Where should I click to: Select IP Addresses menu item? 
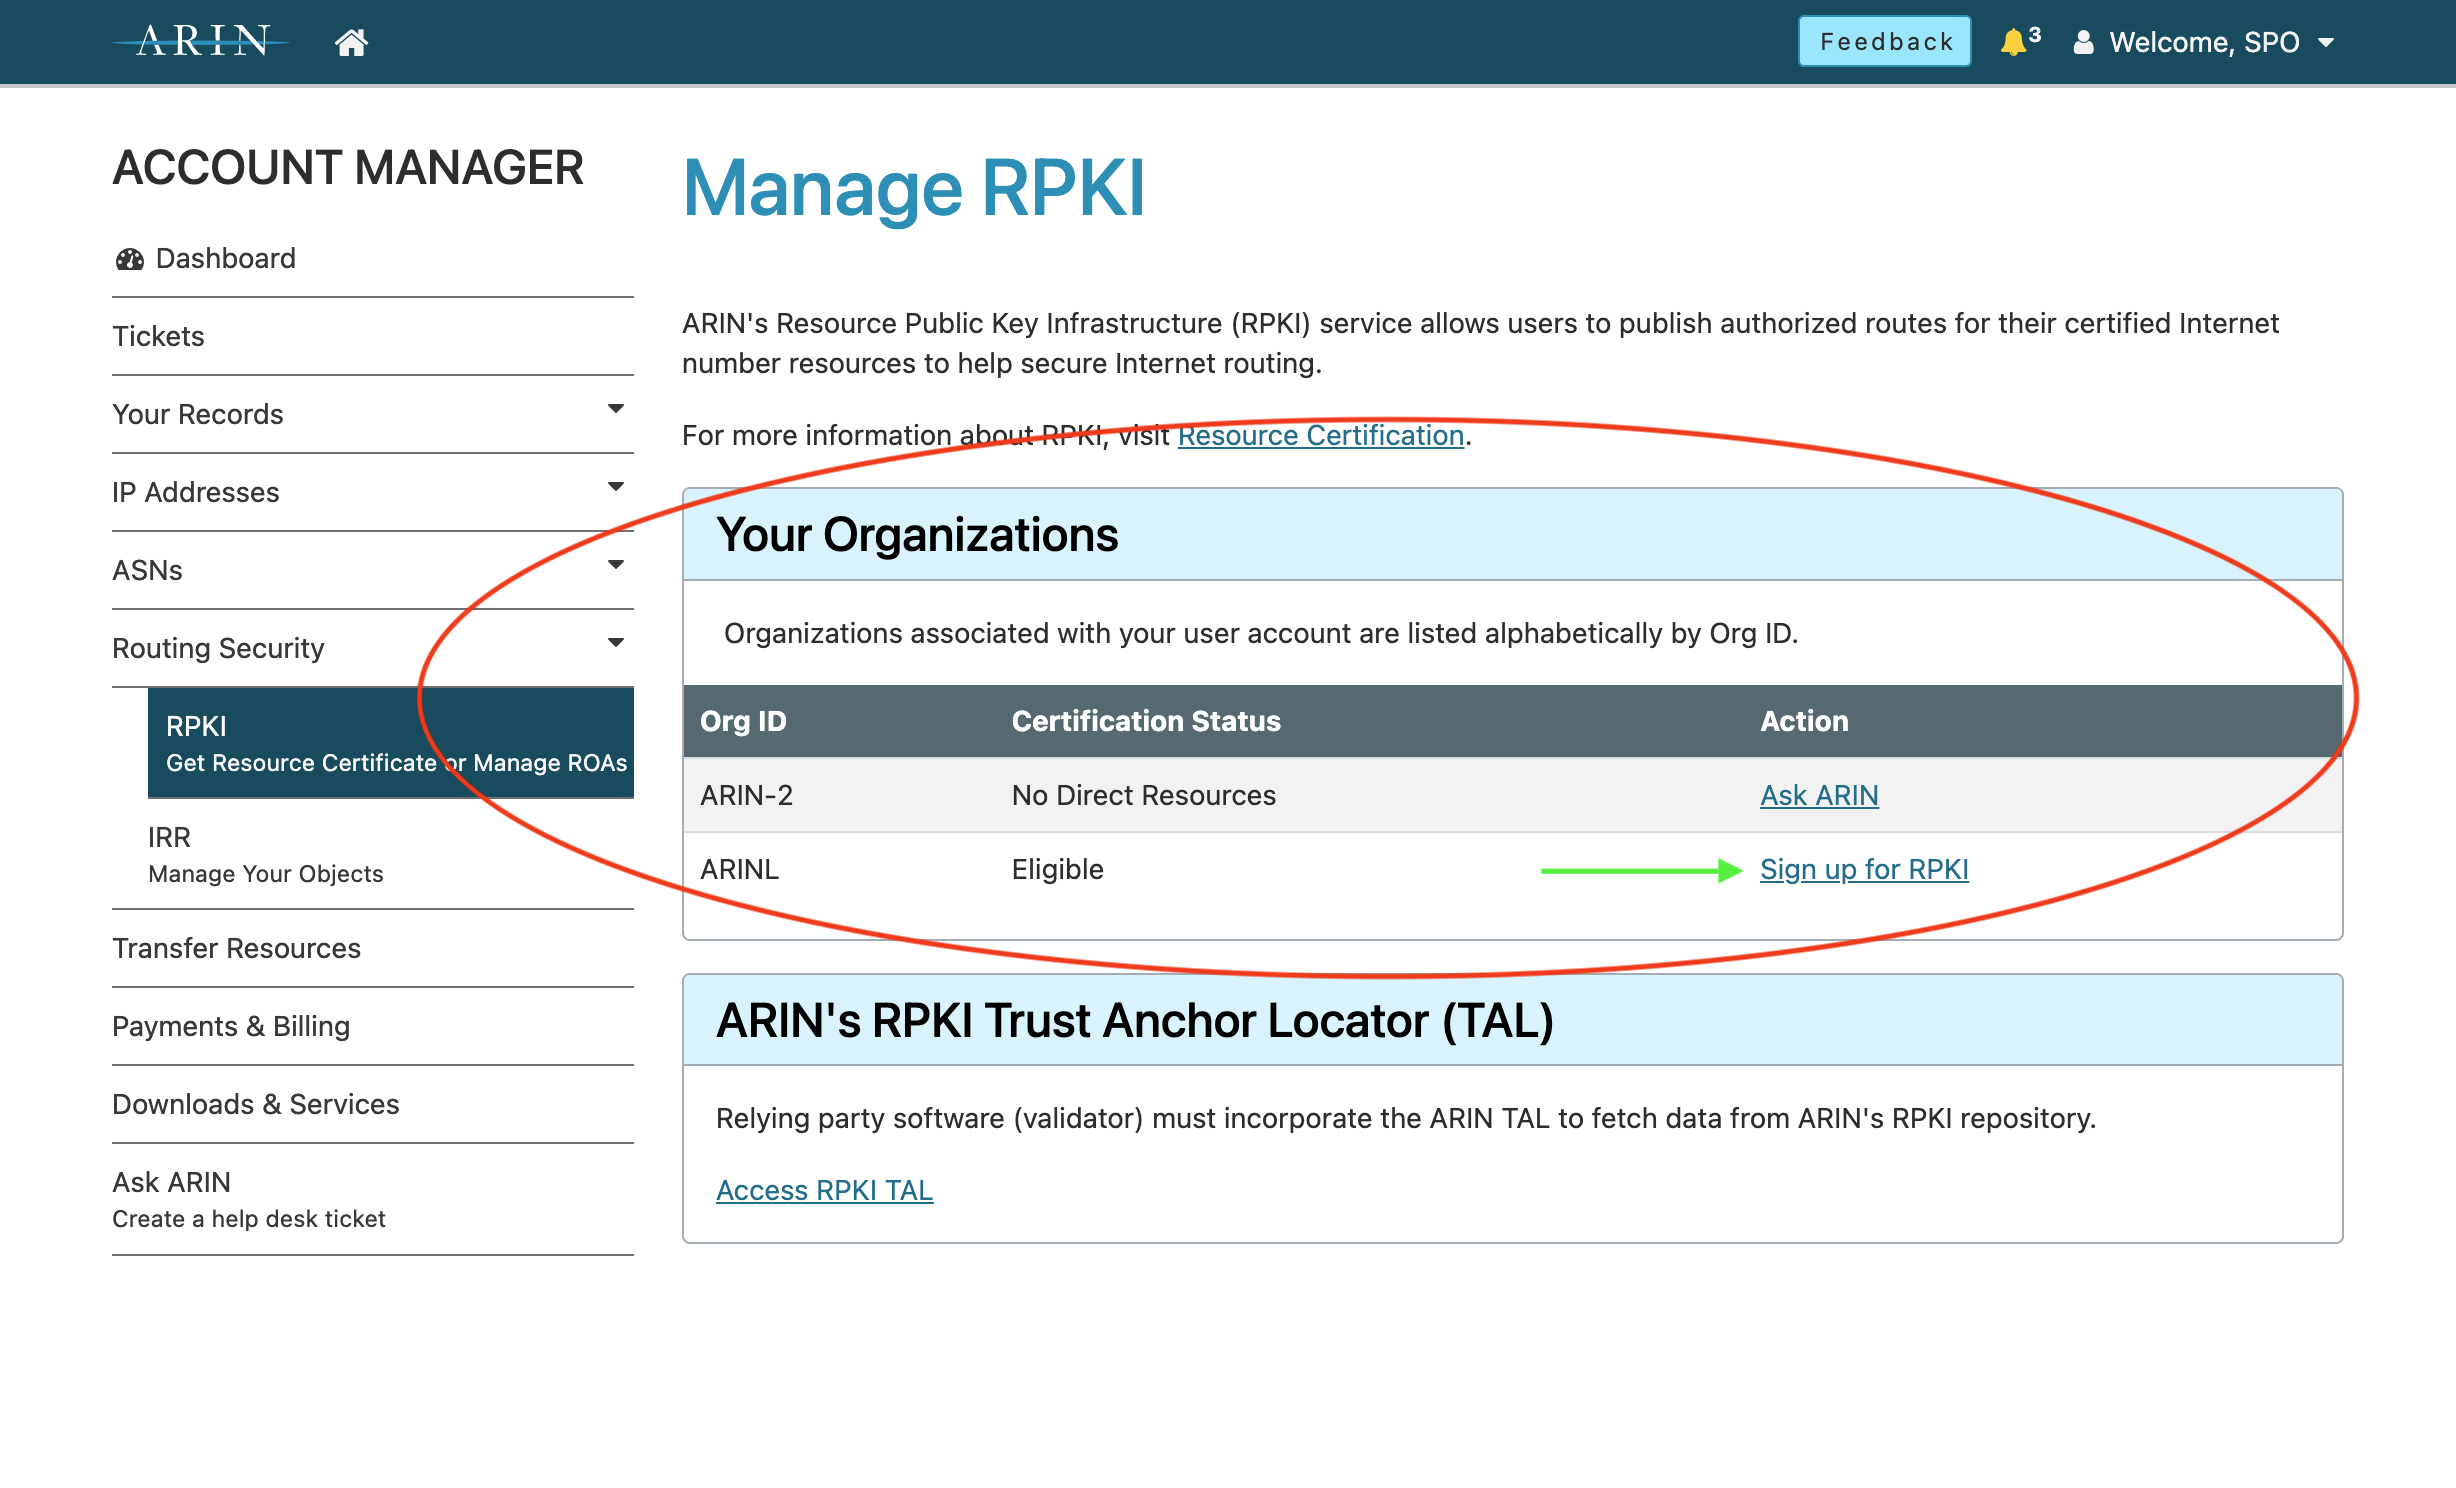tap(196, 492)
